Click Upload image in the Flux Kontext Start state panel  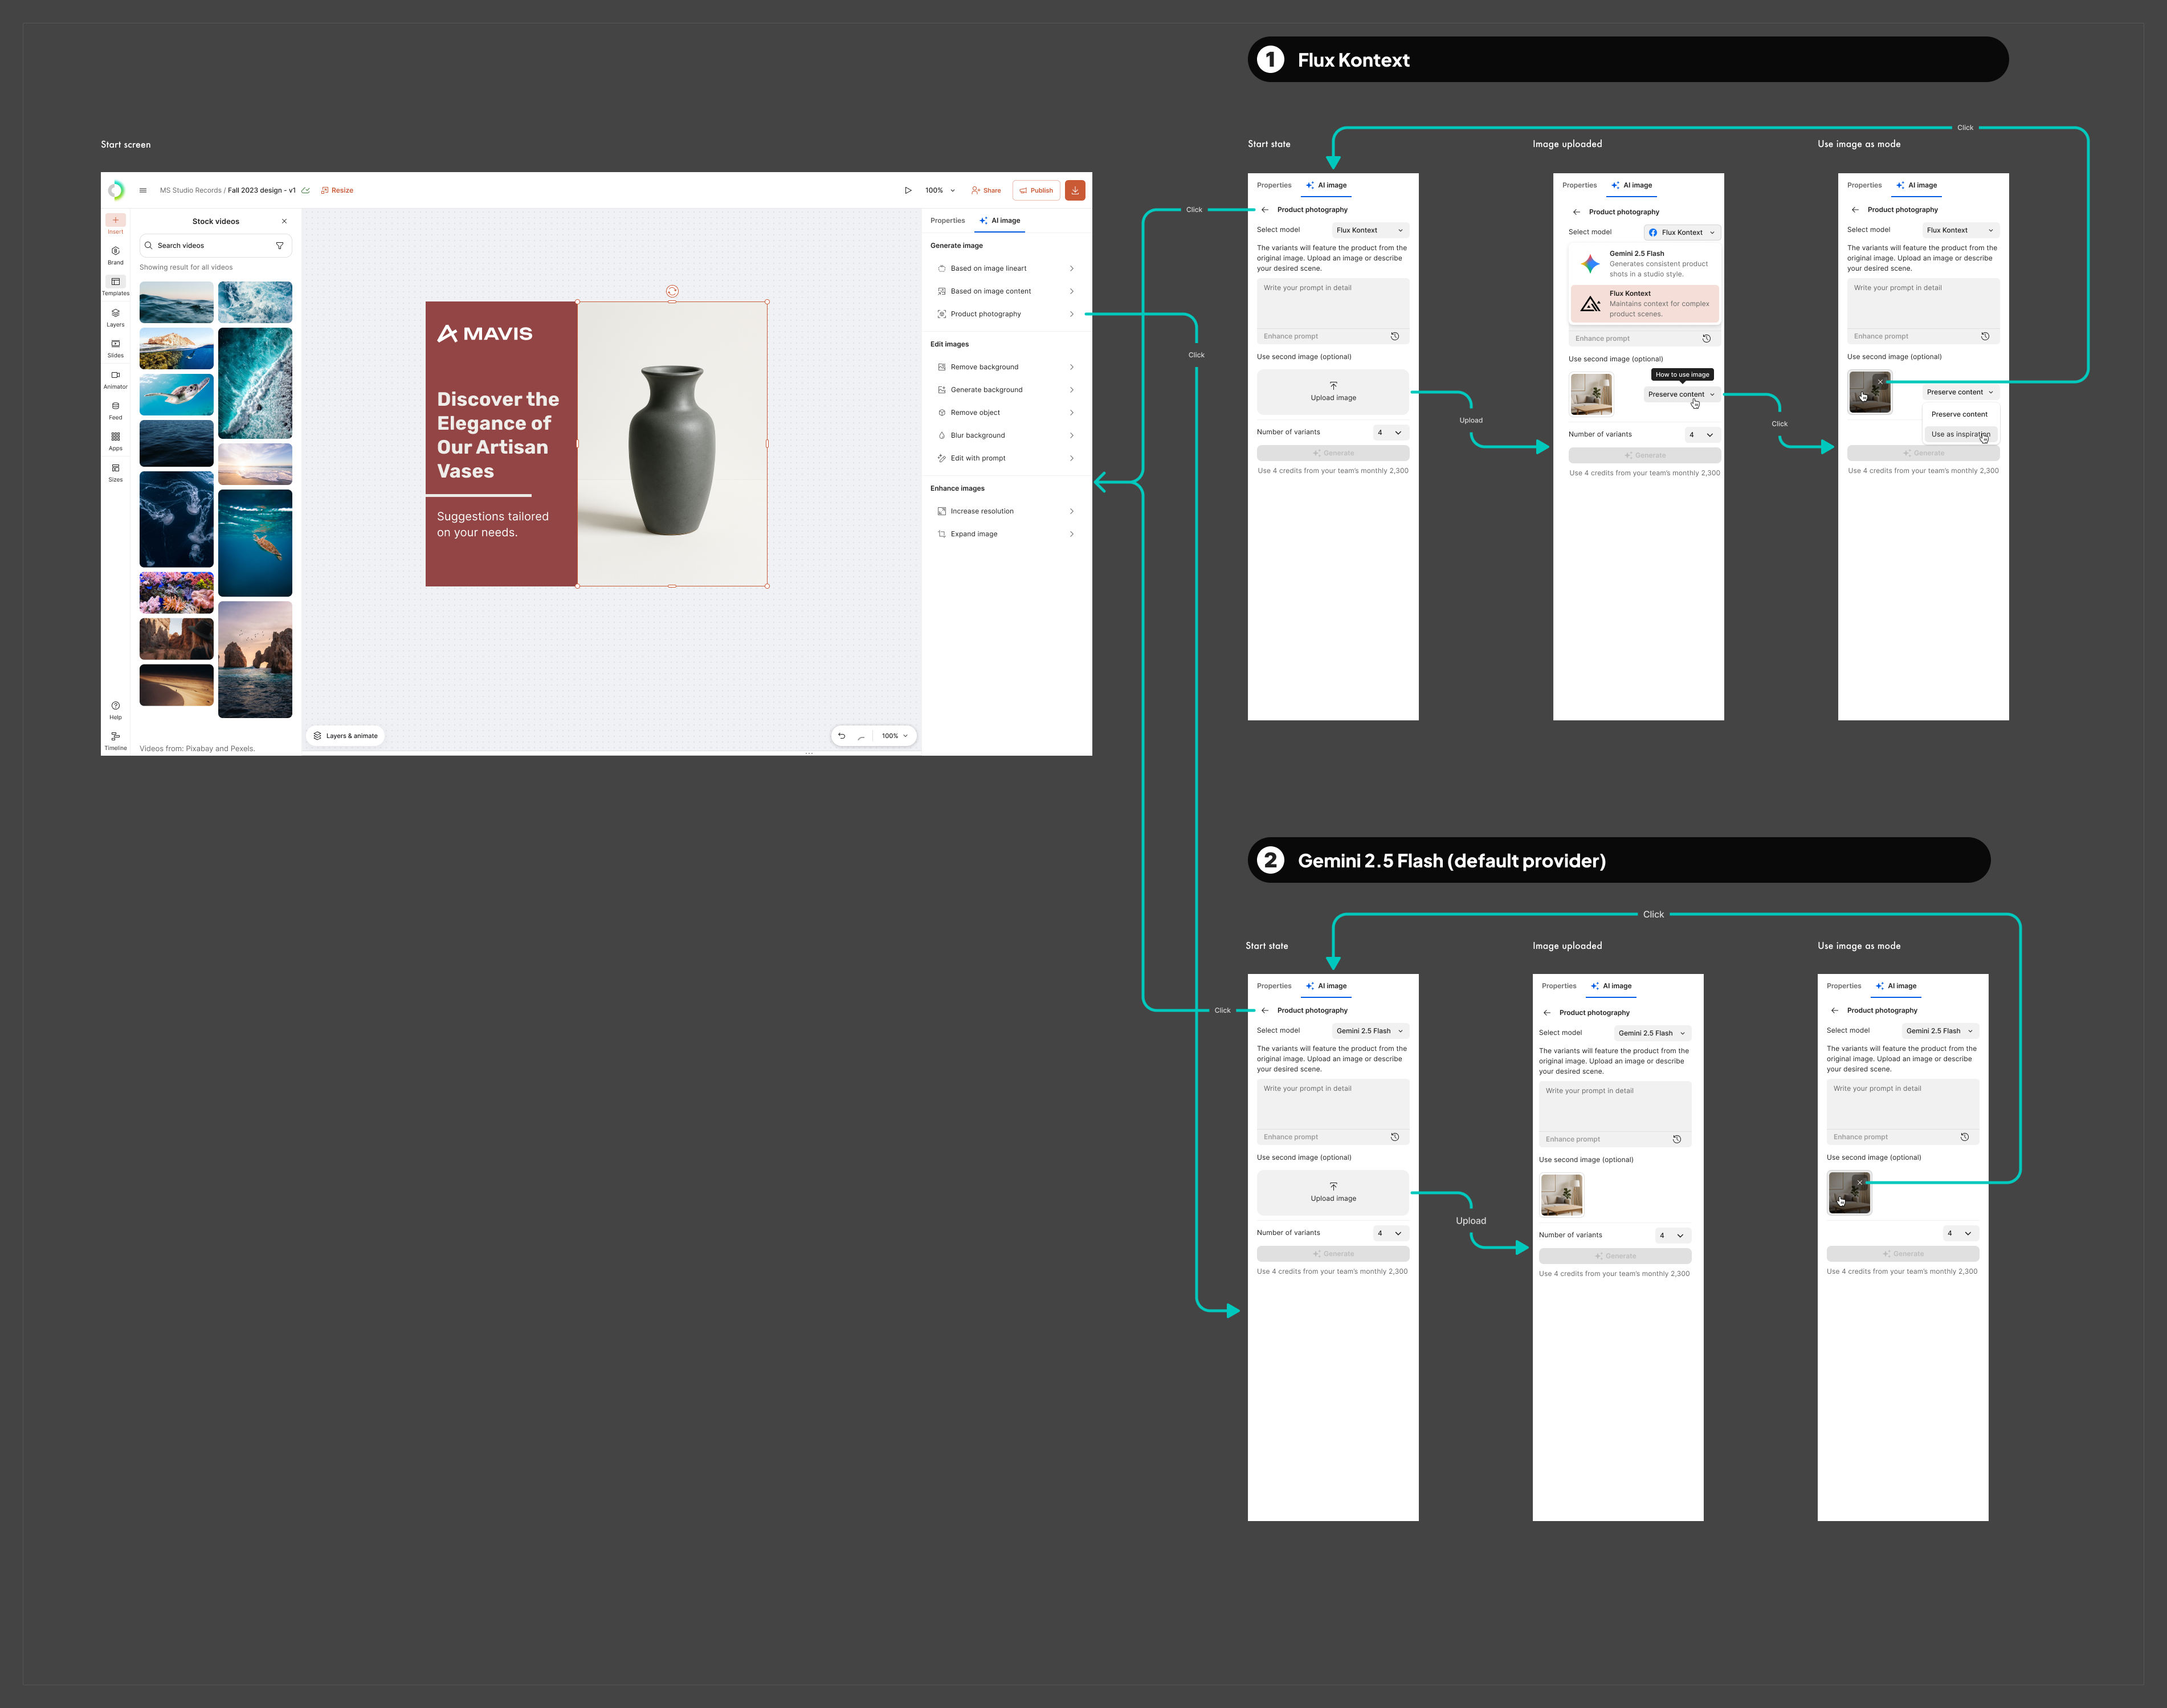1333,392
